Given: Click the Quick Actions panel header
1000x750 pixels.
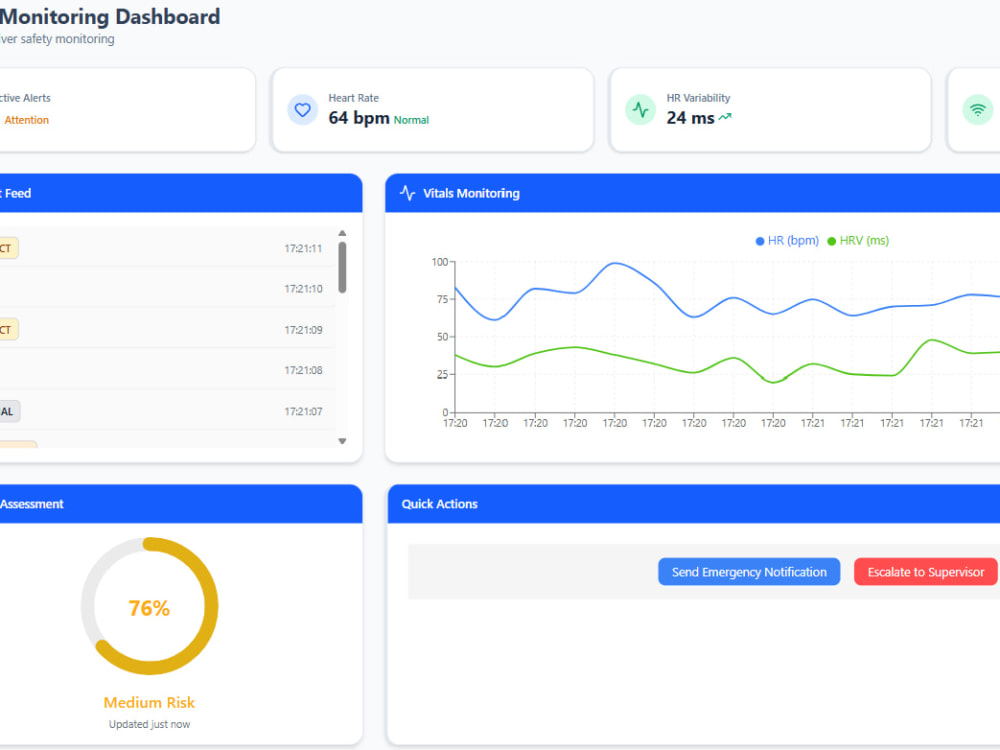Looking at the screenshot, I should [x=694, y=504].
